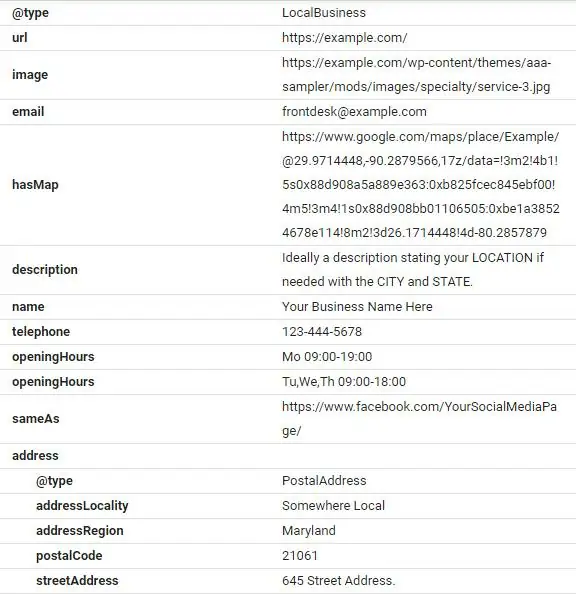Click the hasMap property label
Image resolution: width=576 pixels, height=595 pixels.
pos(35,185)
